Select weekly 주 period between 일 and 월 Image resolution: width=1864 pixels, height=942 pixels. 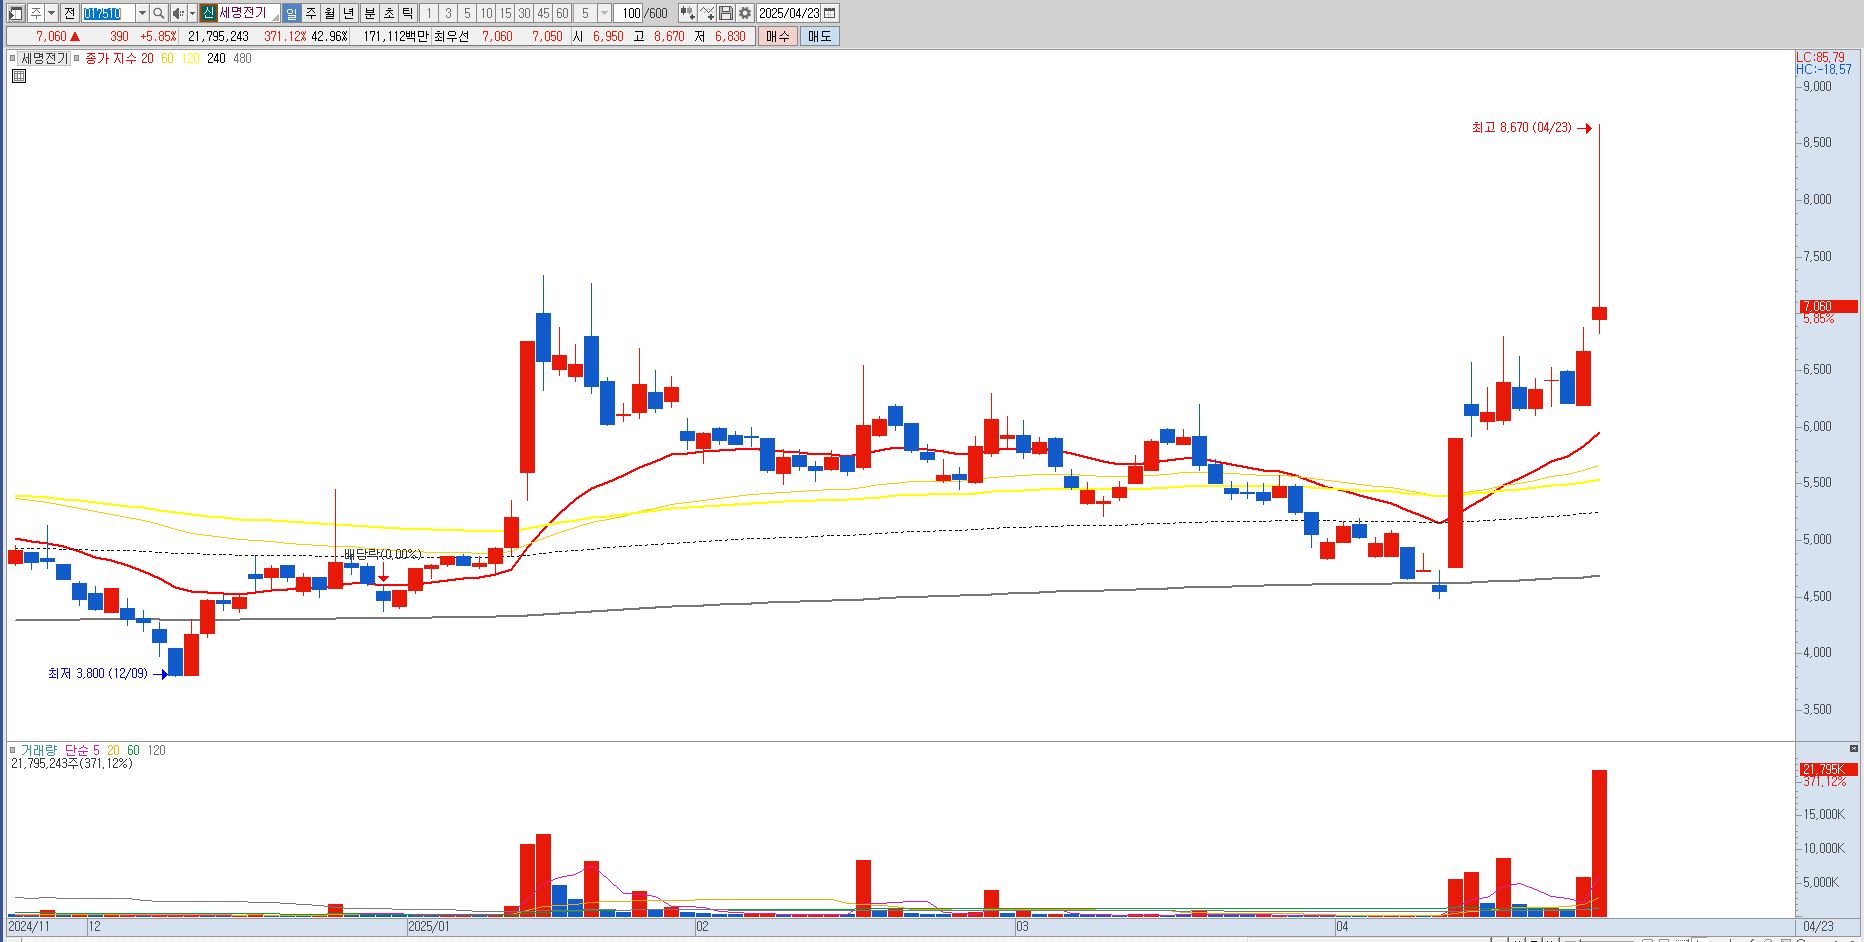311,13
